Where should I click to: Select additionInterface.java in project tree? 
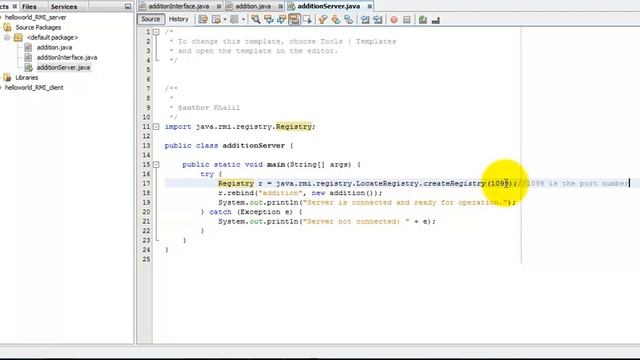[x=67, y=58]
